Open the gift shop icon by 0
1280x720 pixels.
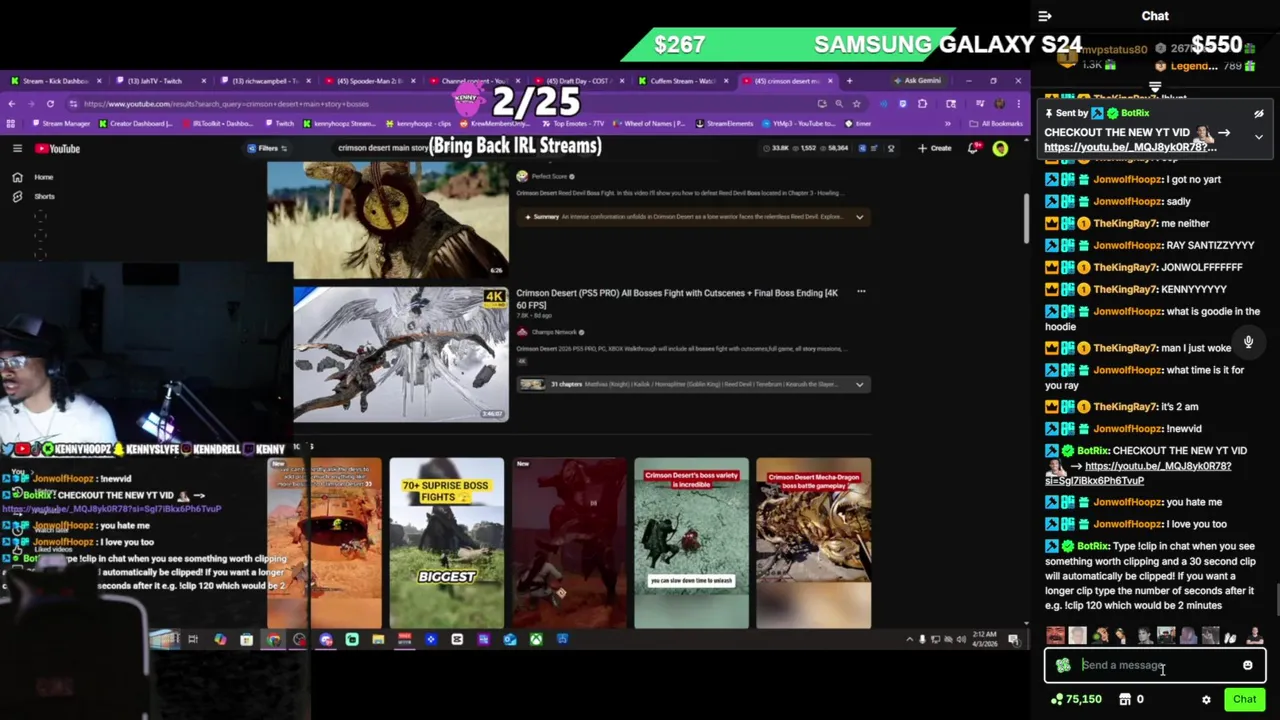point(1125,700)
